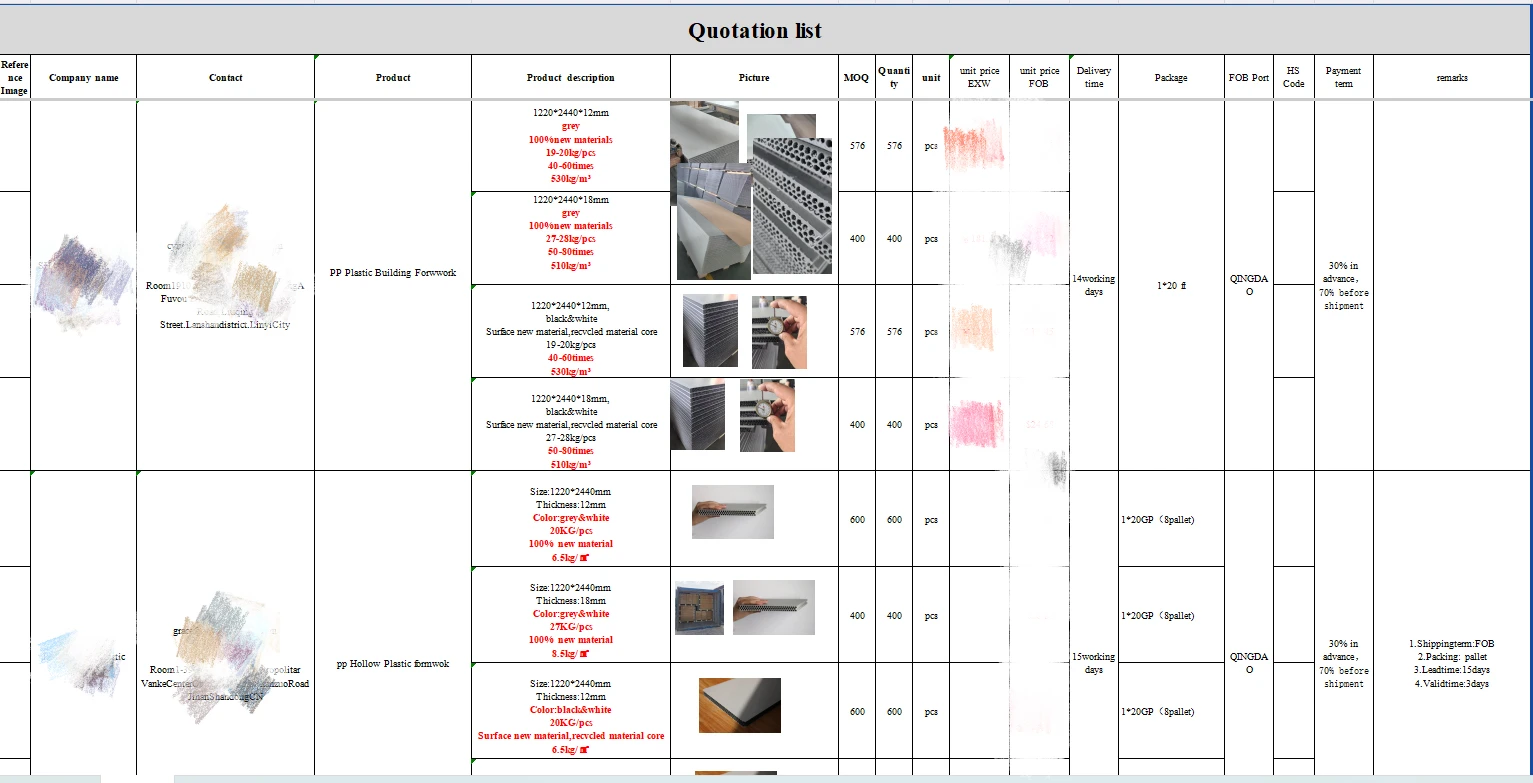Click the container loading photo thumbnail
The width and height of the screenshot is (1533, 783).
pyautogui.click(x=699, y=607)
